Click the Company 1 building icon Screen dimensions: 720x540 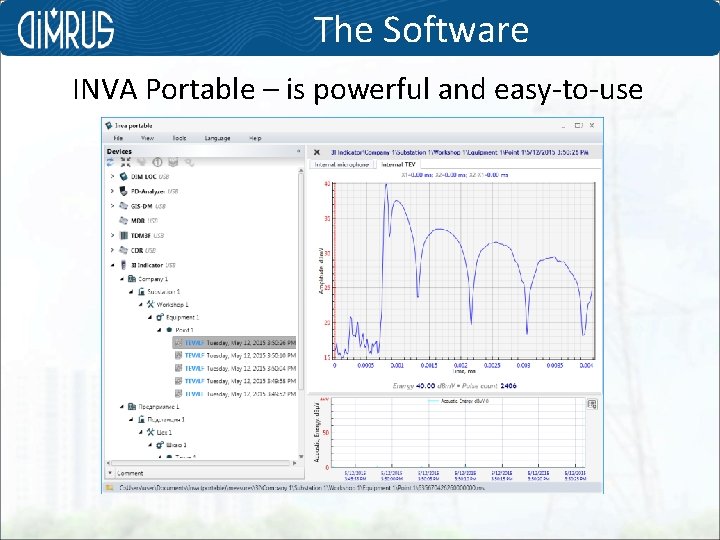point(132,279)
